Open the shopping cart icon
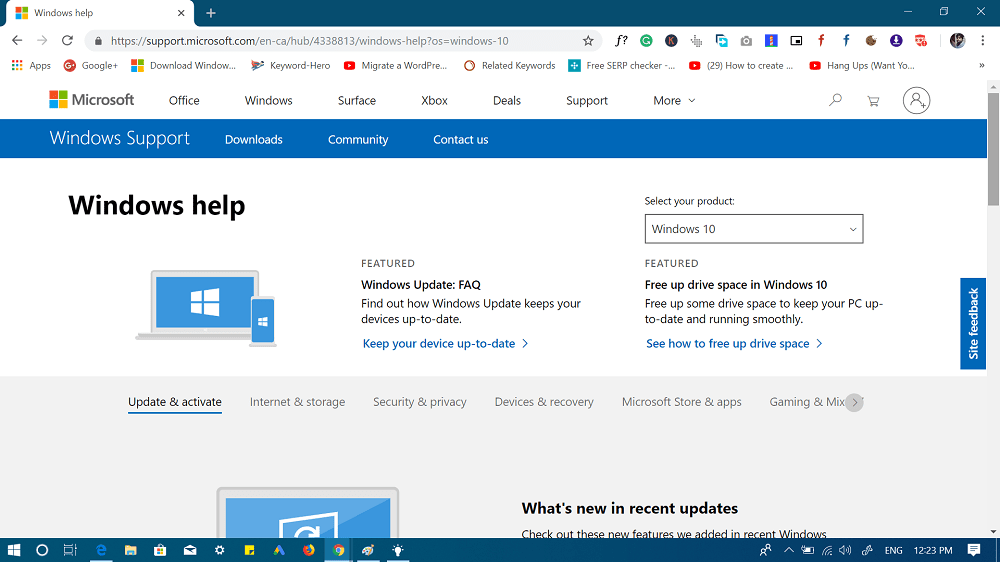 pyautogui.click(x=873, y=101)
